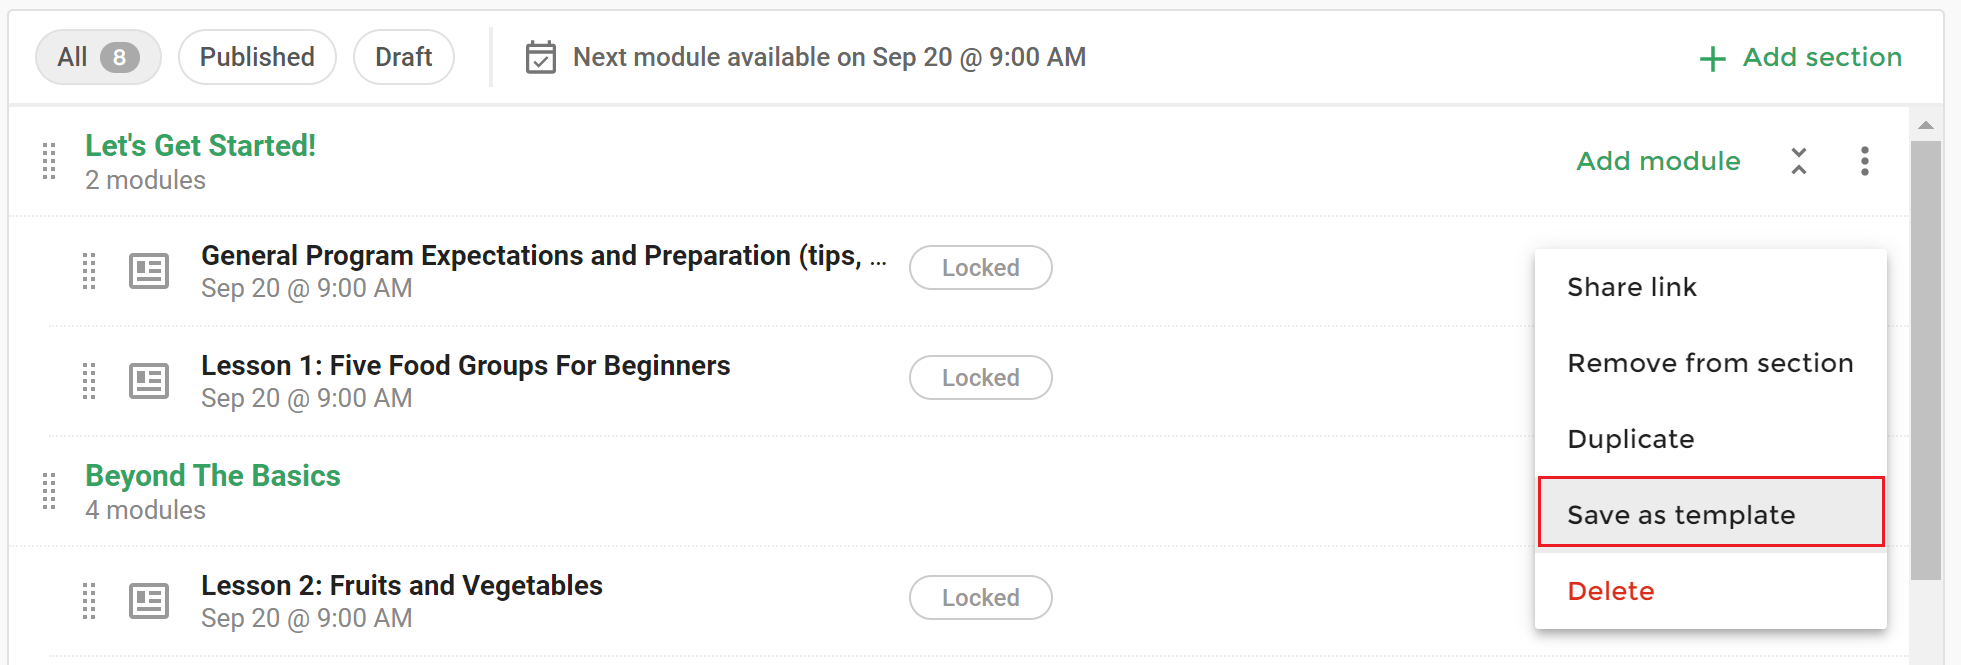The height and width of the screenshot is (665, 1961).
Task: Click the Add module link
Action: click(x=1658, y=161)
